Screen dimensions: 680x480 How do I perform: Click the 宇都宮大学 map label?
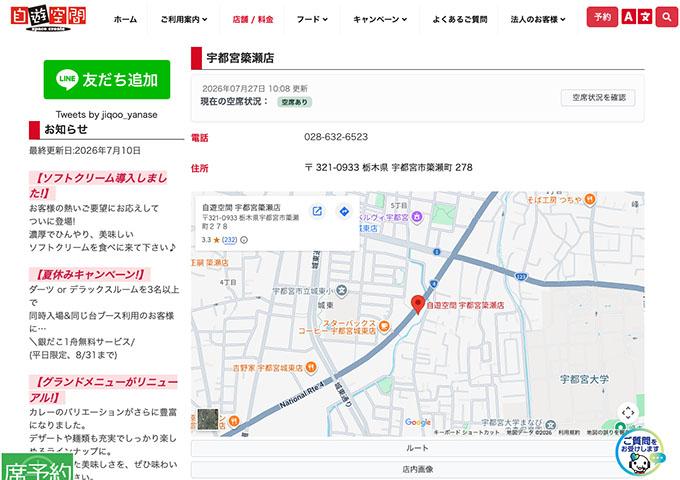point(584,379)
